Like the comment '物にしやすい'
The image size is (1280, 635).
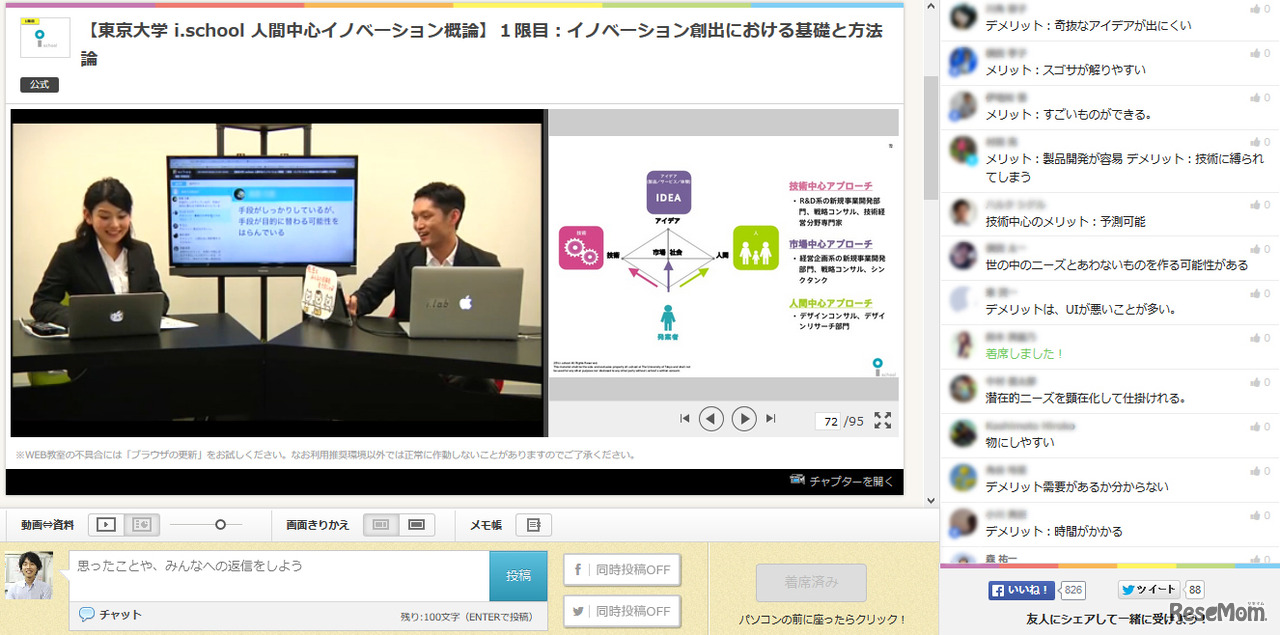coord(1259,423)
